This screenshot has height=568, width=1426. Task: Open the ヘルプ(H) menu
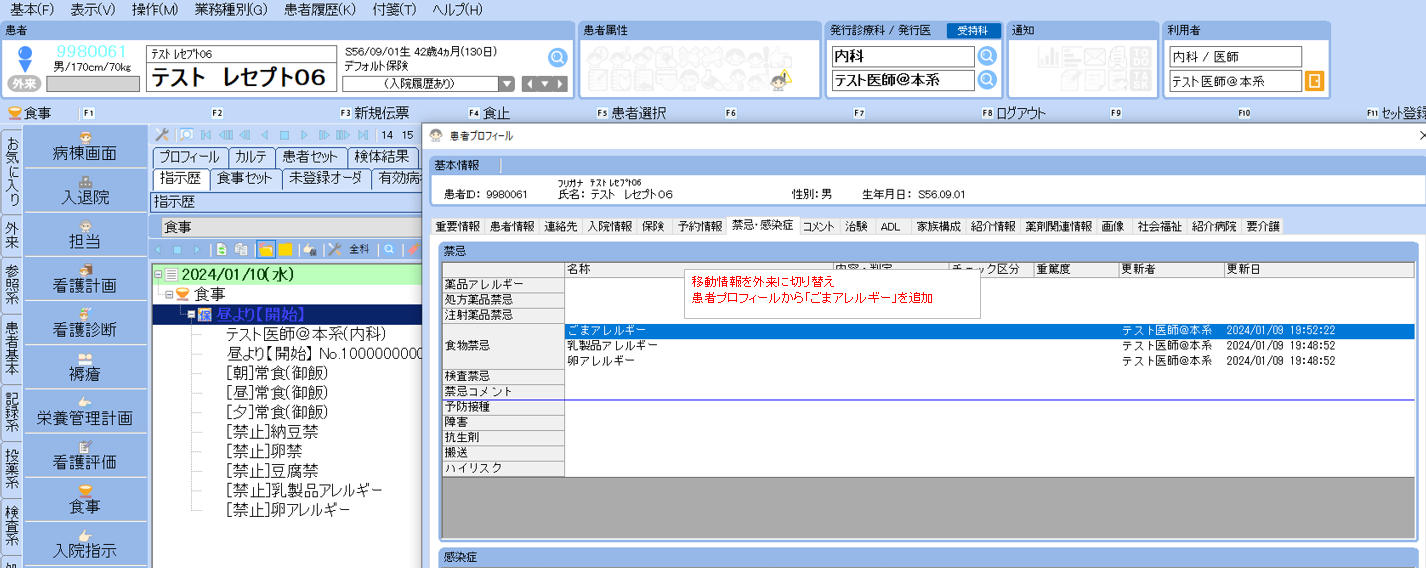tap(457, 9)
